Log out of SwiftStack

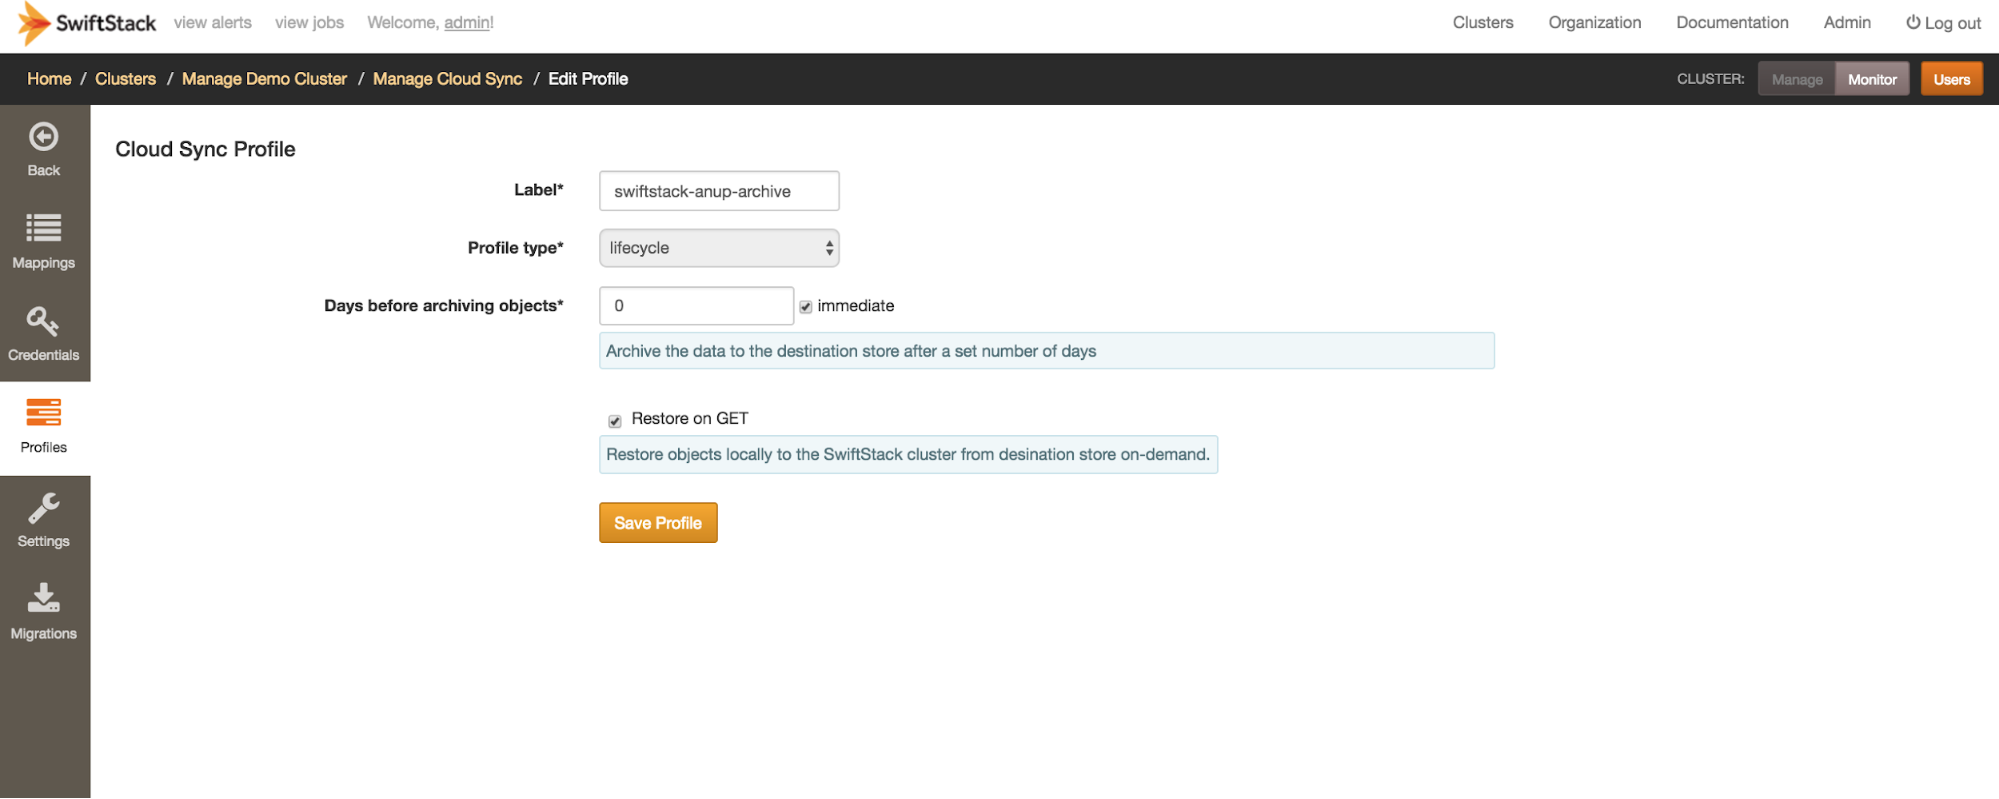[1943, 23]
